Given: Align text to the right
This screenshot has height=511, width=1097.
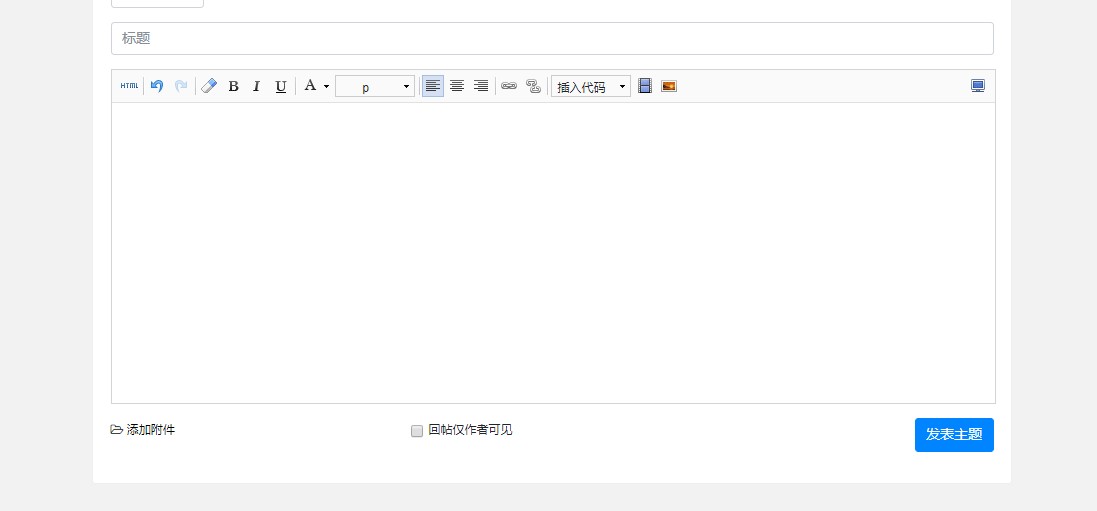Looking at the screenshot, I should (x=481, y=86).
